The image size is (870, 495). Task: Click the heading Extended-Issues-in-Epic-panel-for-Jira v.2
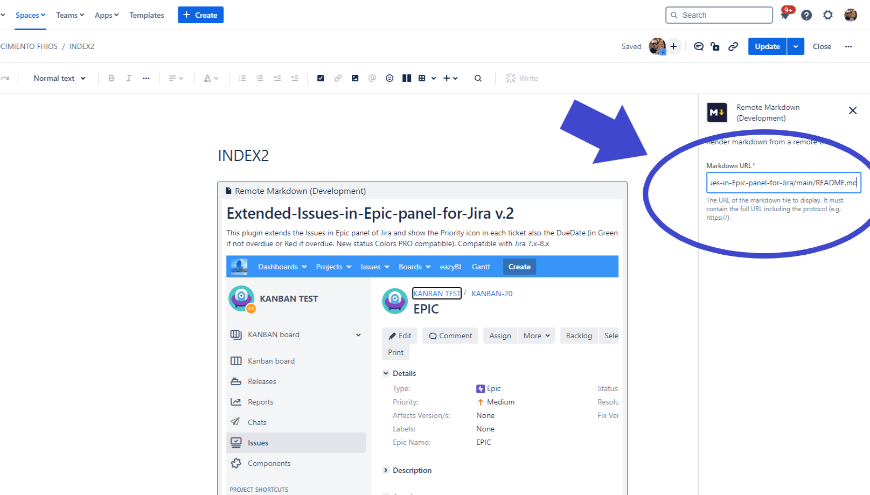[370, 214]
